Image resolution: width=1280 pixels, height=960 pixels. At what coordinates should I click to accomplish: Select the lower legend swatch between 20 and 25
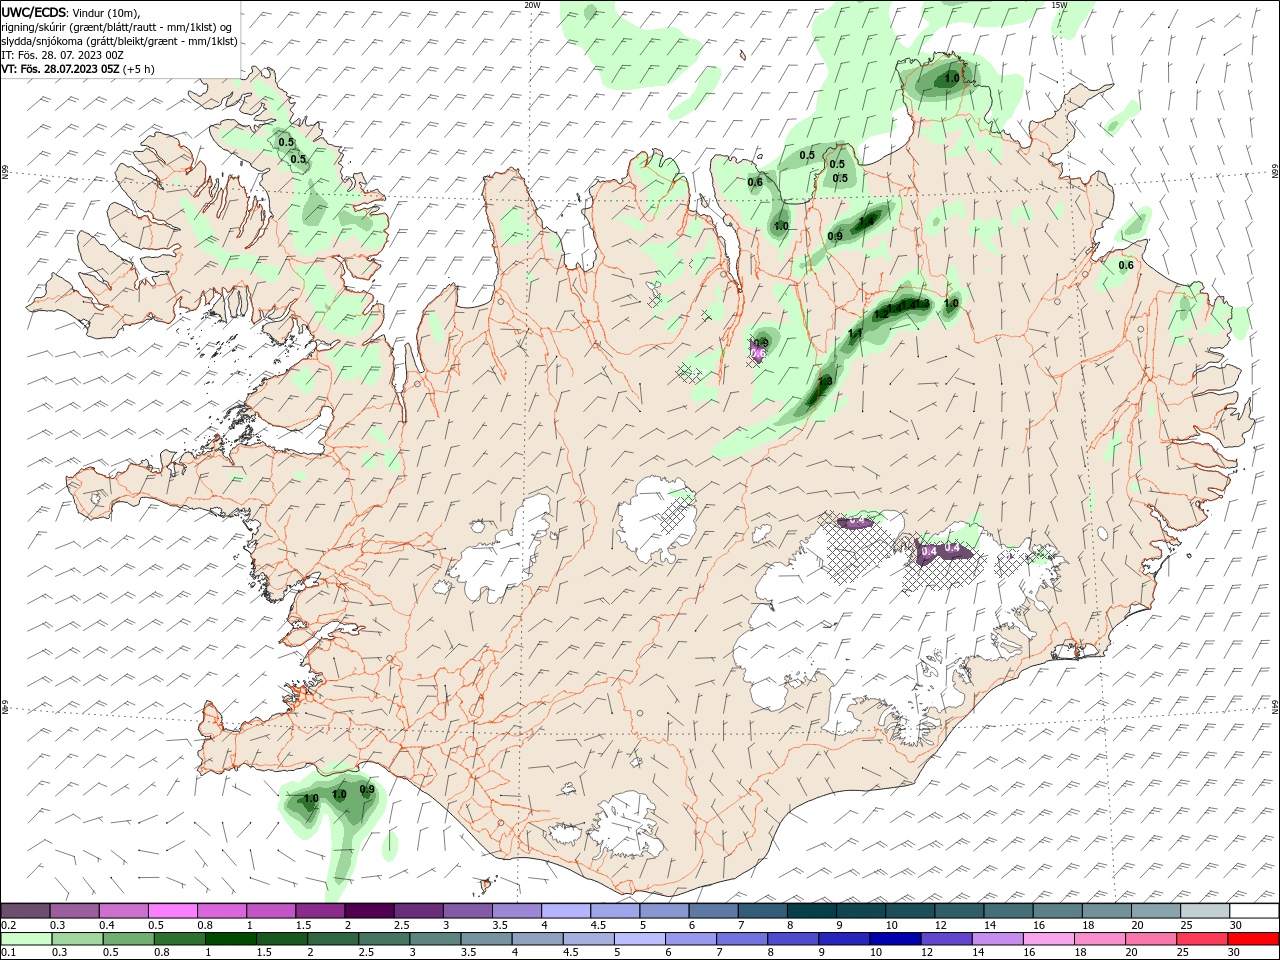(1149, 939)
